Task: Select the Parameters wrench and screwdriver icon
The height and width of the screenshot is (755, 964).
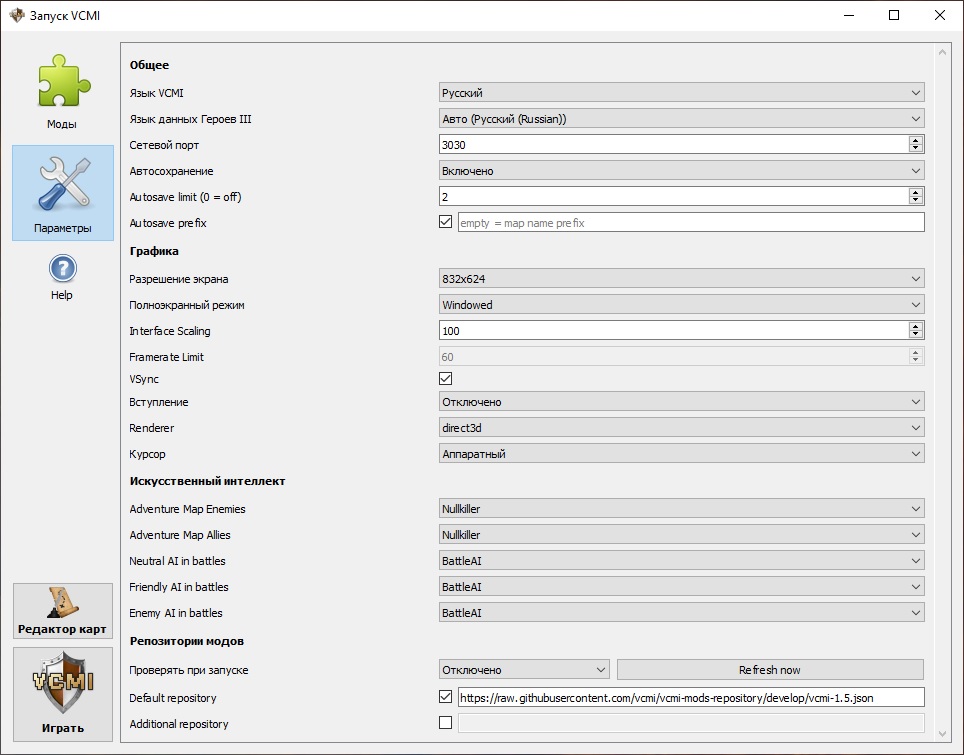Action: click(x=63, y=183)
